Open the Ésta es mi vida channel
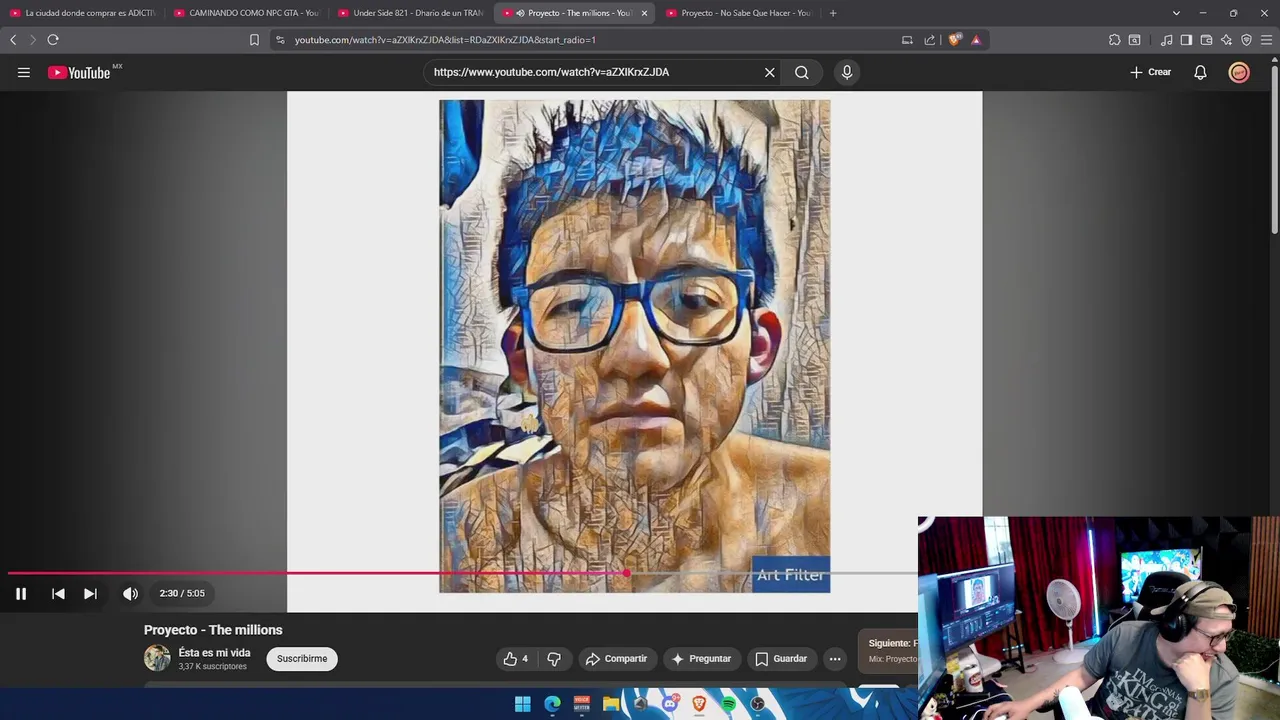This screenshot has height=720, width=1280. click(x=214, y=652)
